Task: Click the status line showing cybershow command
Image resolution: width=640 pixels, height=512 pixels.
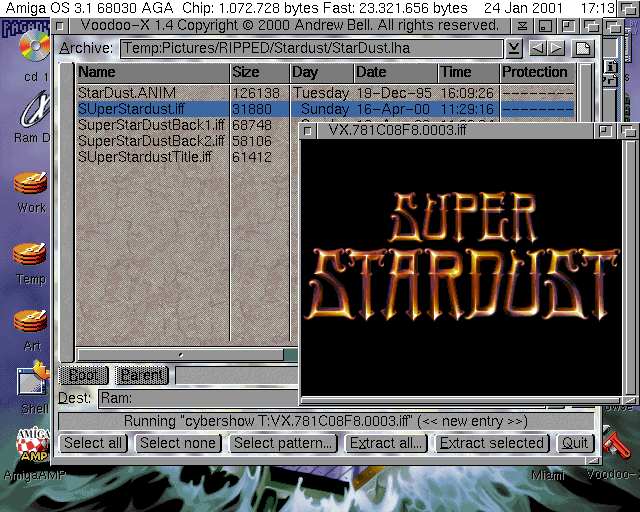Action: click(326, 421)
